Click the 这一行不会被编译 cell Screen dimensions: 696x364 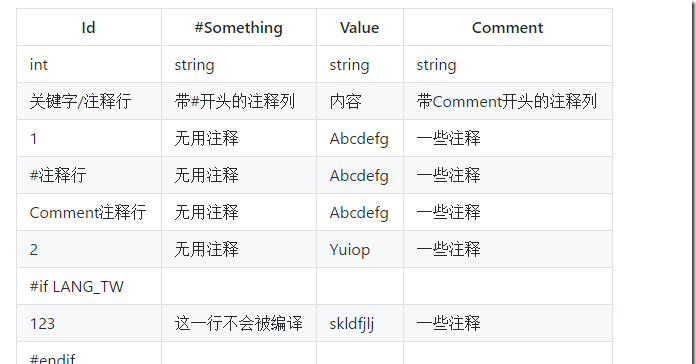pos(239,323)
